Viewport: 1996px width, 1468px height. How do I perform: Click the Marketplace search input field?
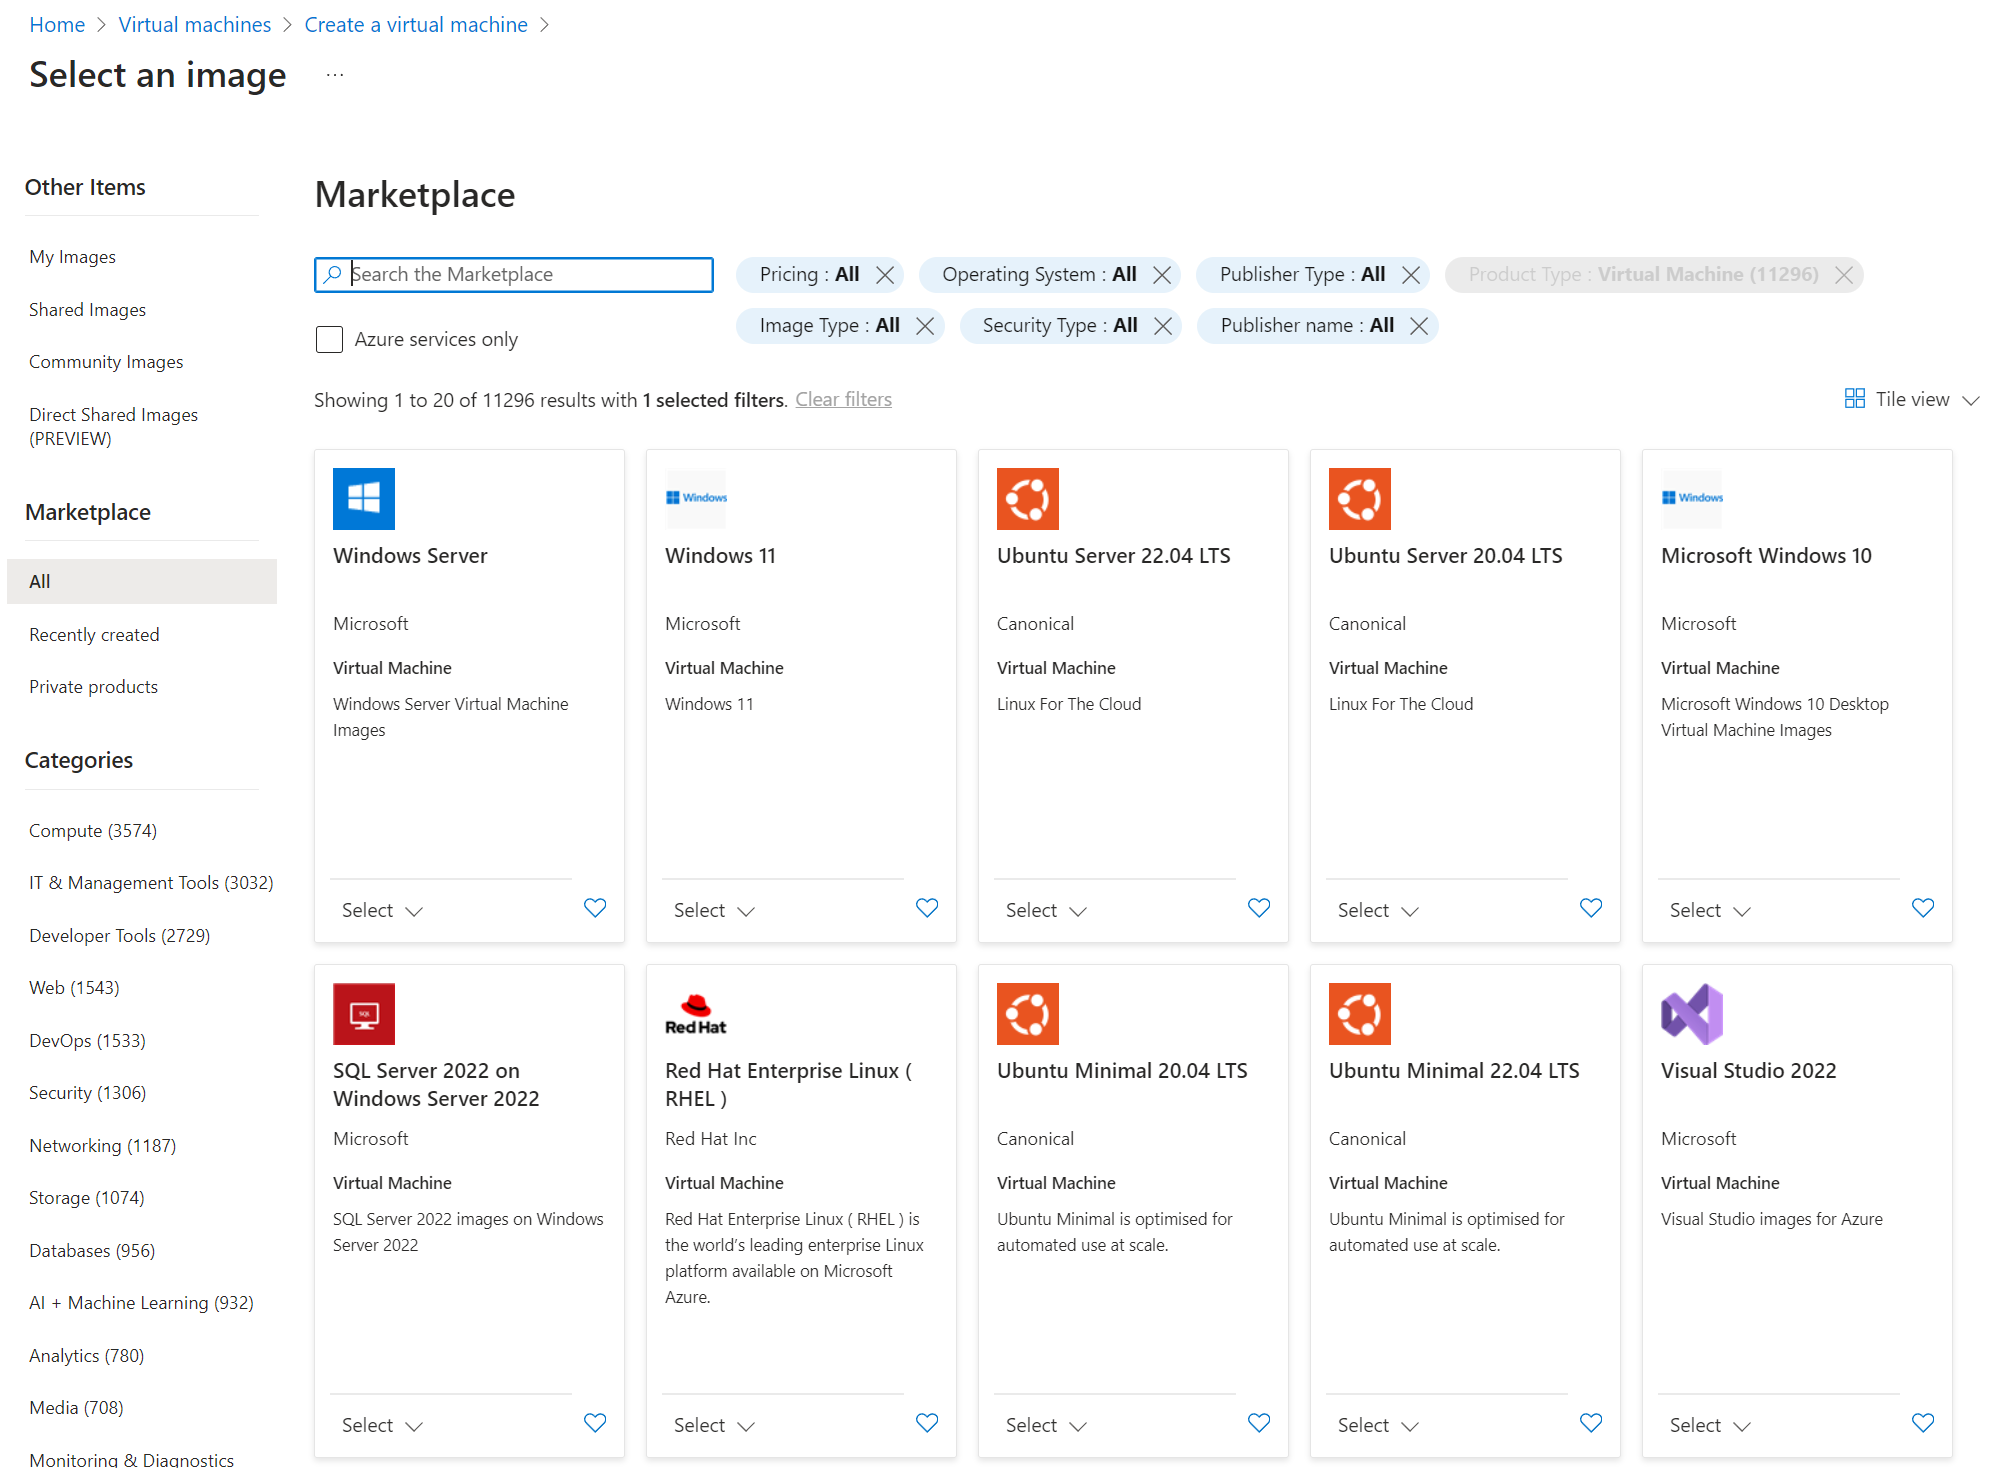[514, 274]
